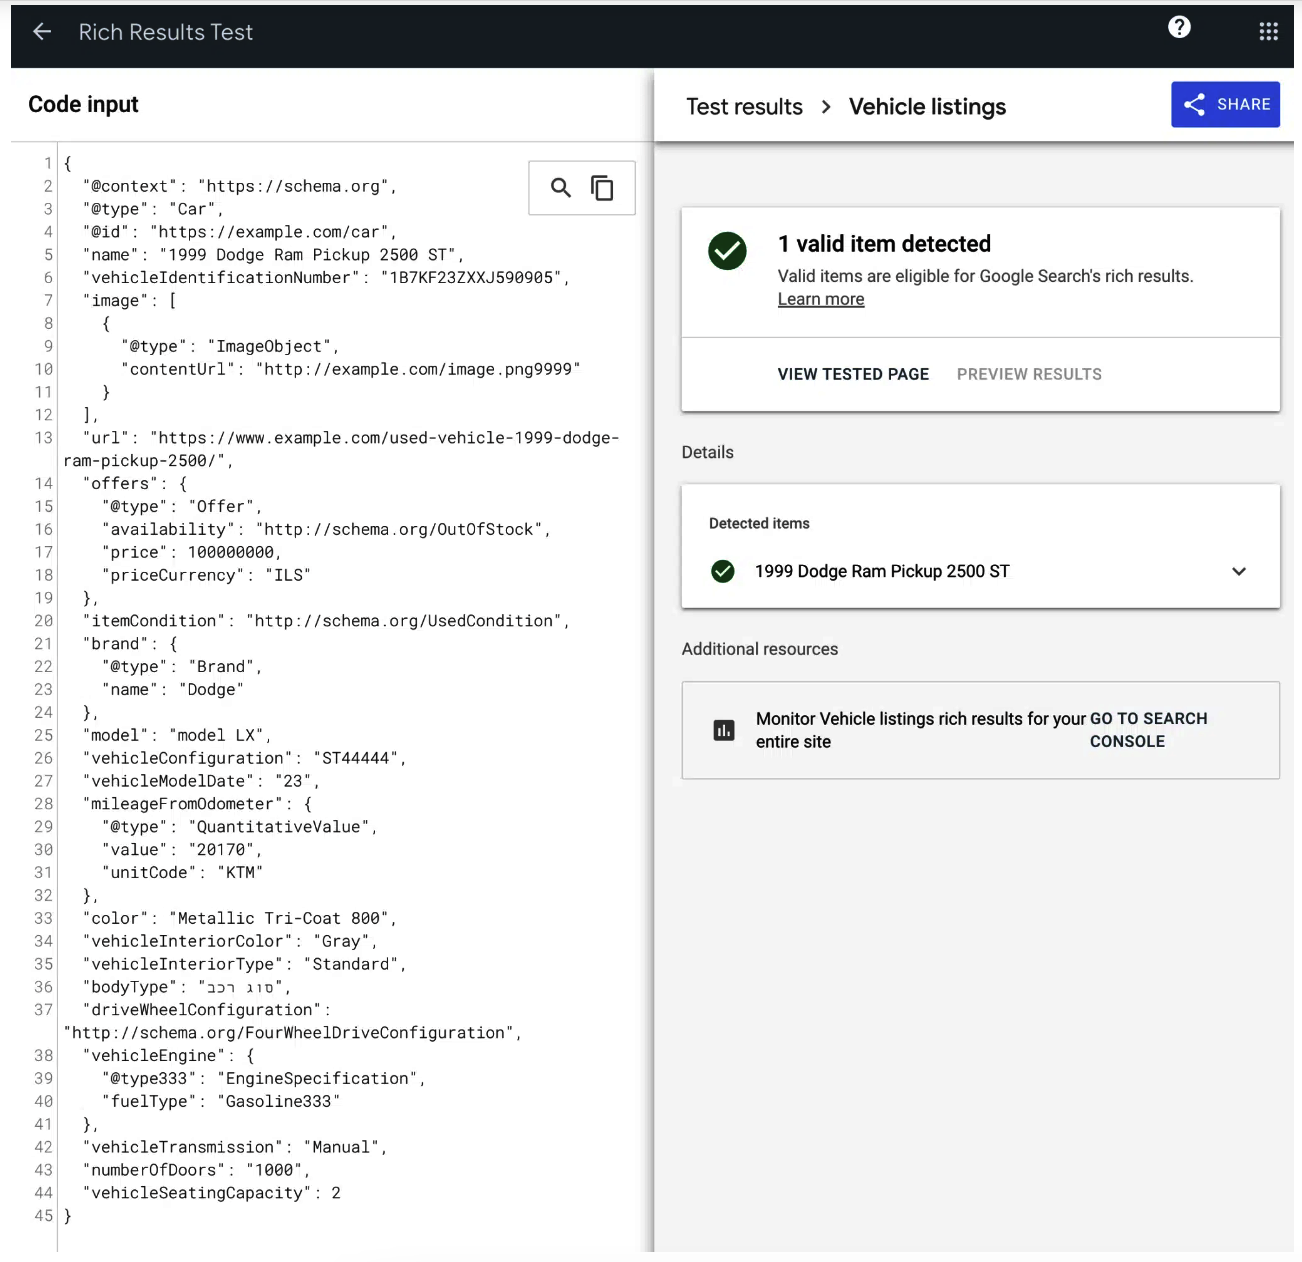This screenshot has width=1302, height=1262.
Task: Click the Detected items label
Action: point(759,523)
